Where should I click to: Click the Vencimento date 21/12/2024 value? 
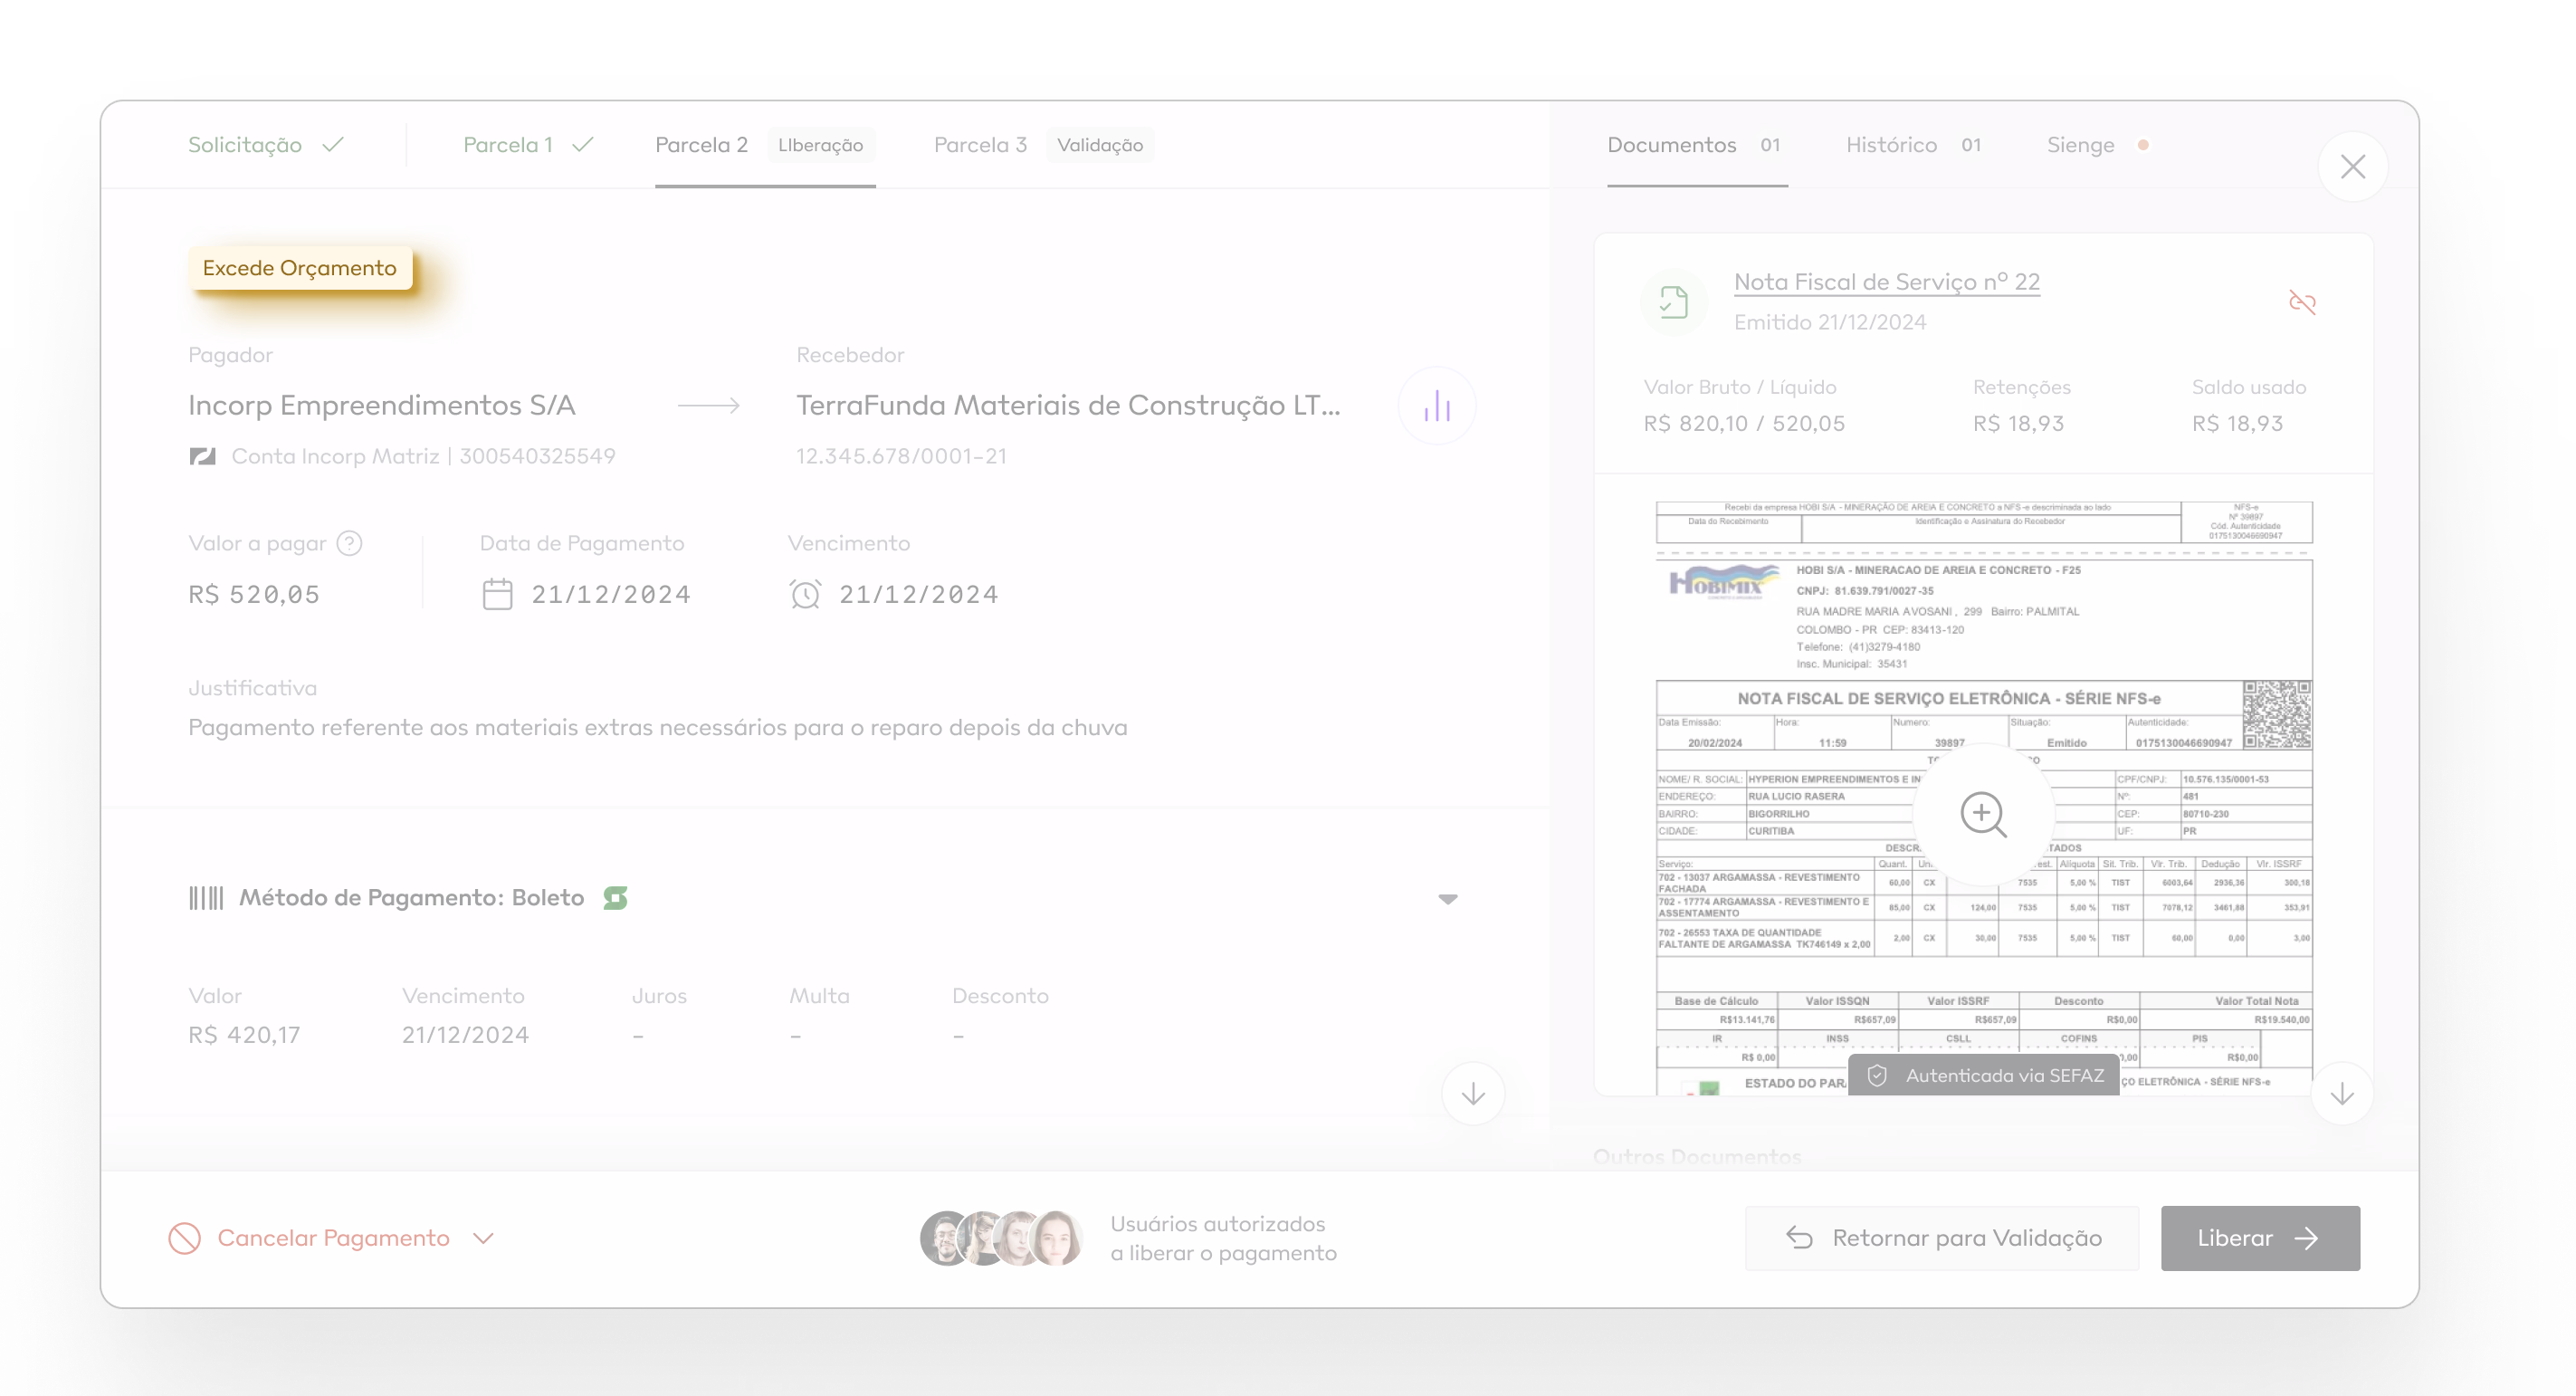coord(919,594)
